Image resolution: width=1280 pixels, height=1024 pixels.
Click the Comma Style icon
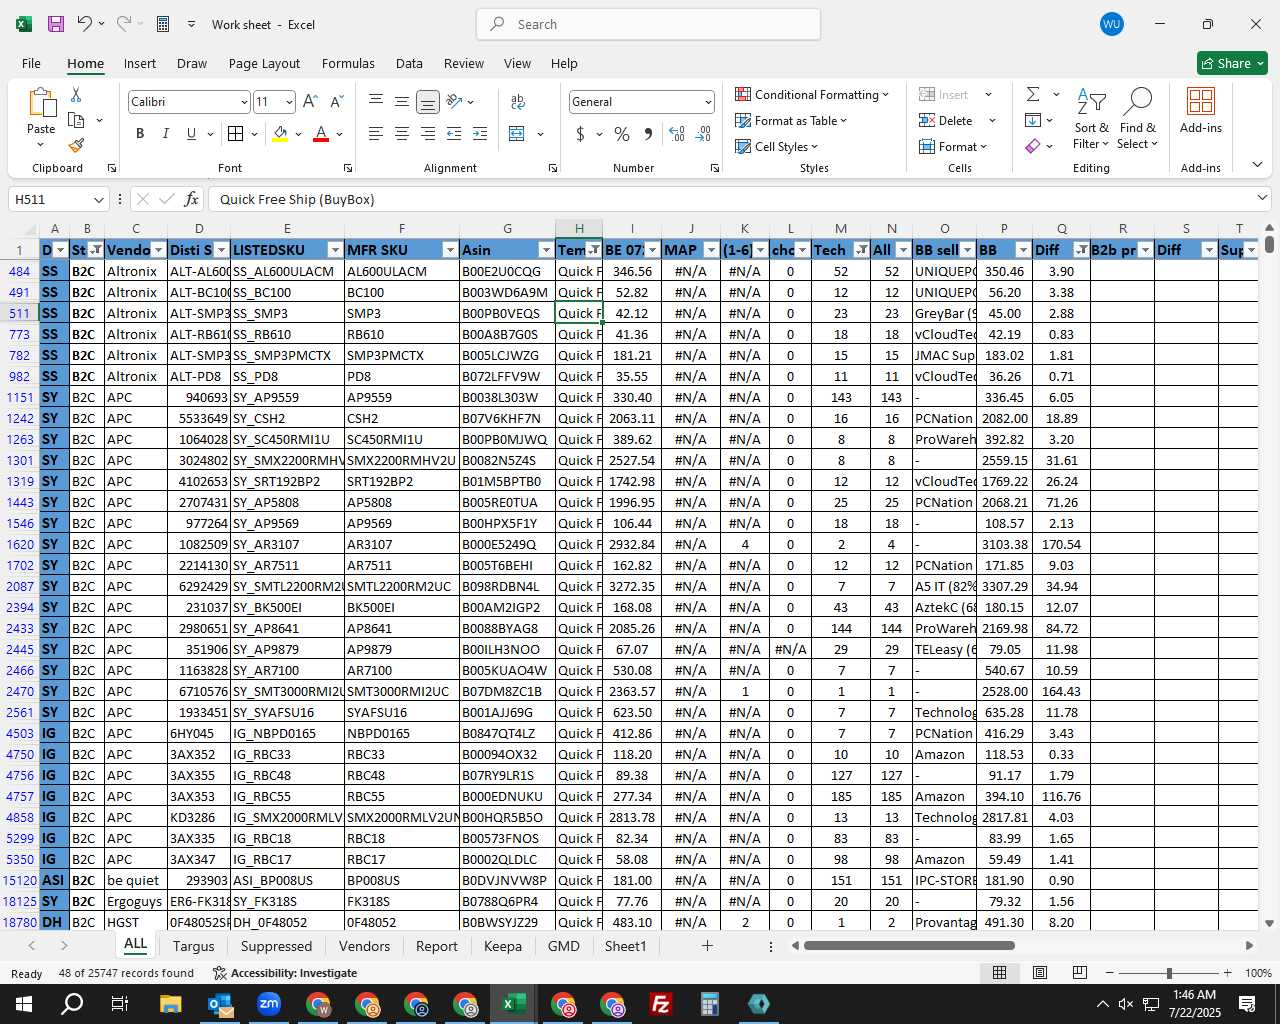[648, 133]
